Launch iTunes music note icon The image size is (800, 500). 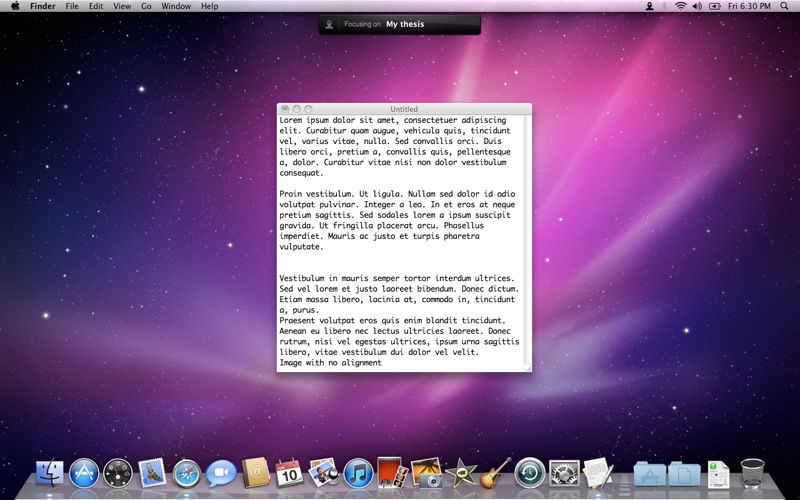click(358, 473)
